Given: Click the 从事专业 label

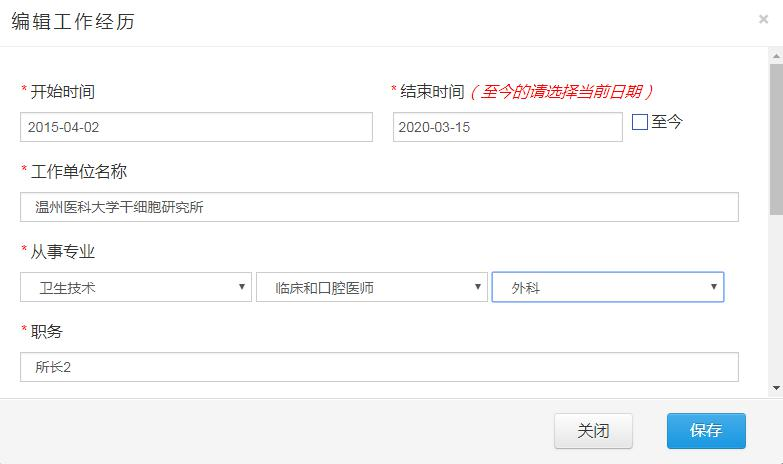Looking at the screenshot, I should [62, 251].
